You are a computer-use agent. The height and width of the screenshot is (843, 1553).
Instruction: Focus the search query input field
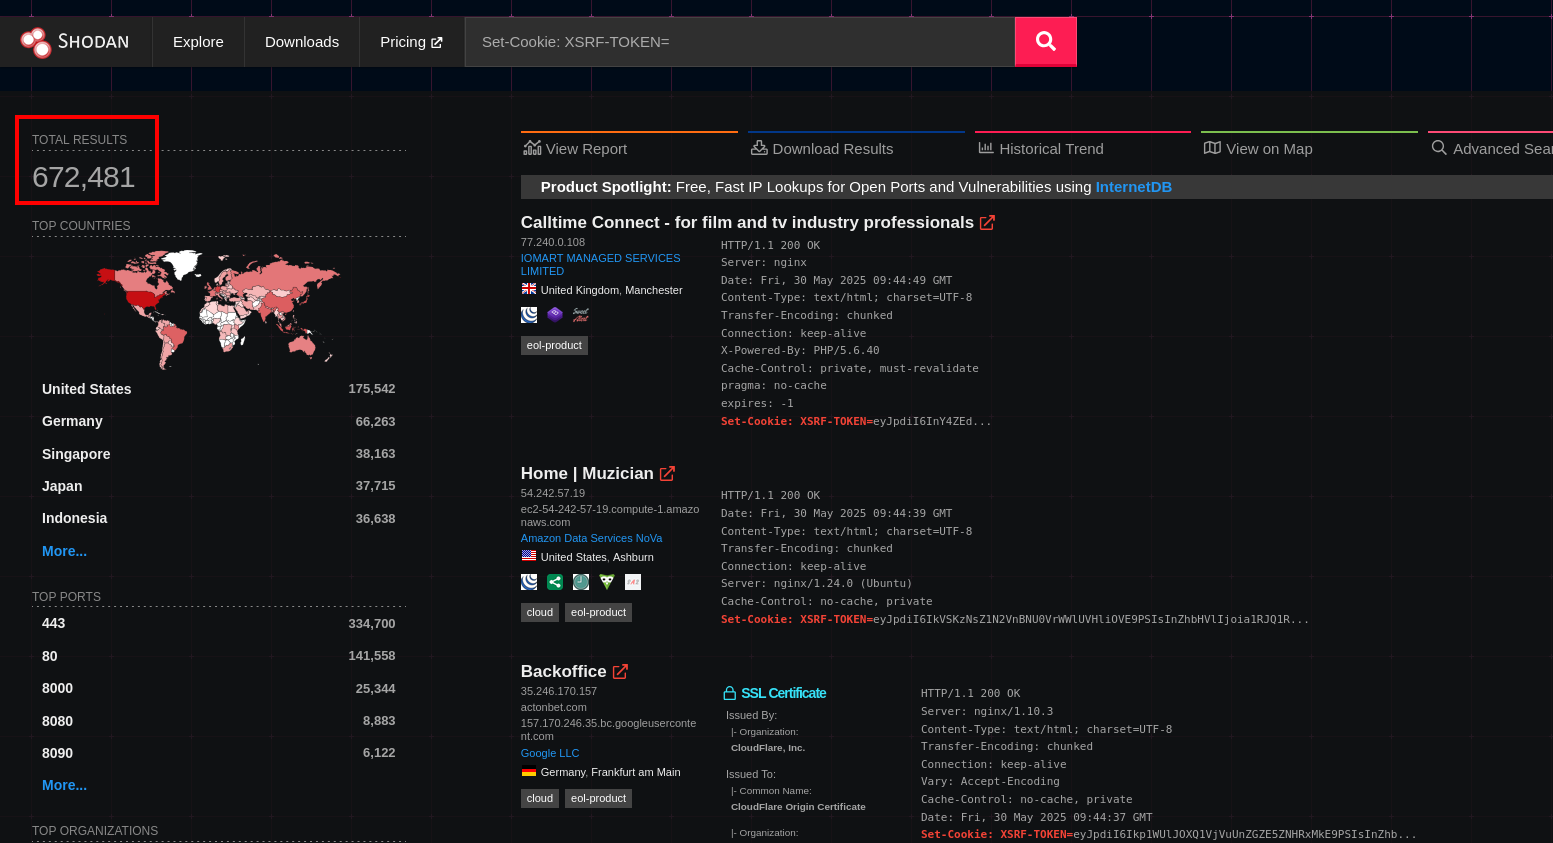coord(740,42)
